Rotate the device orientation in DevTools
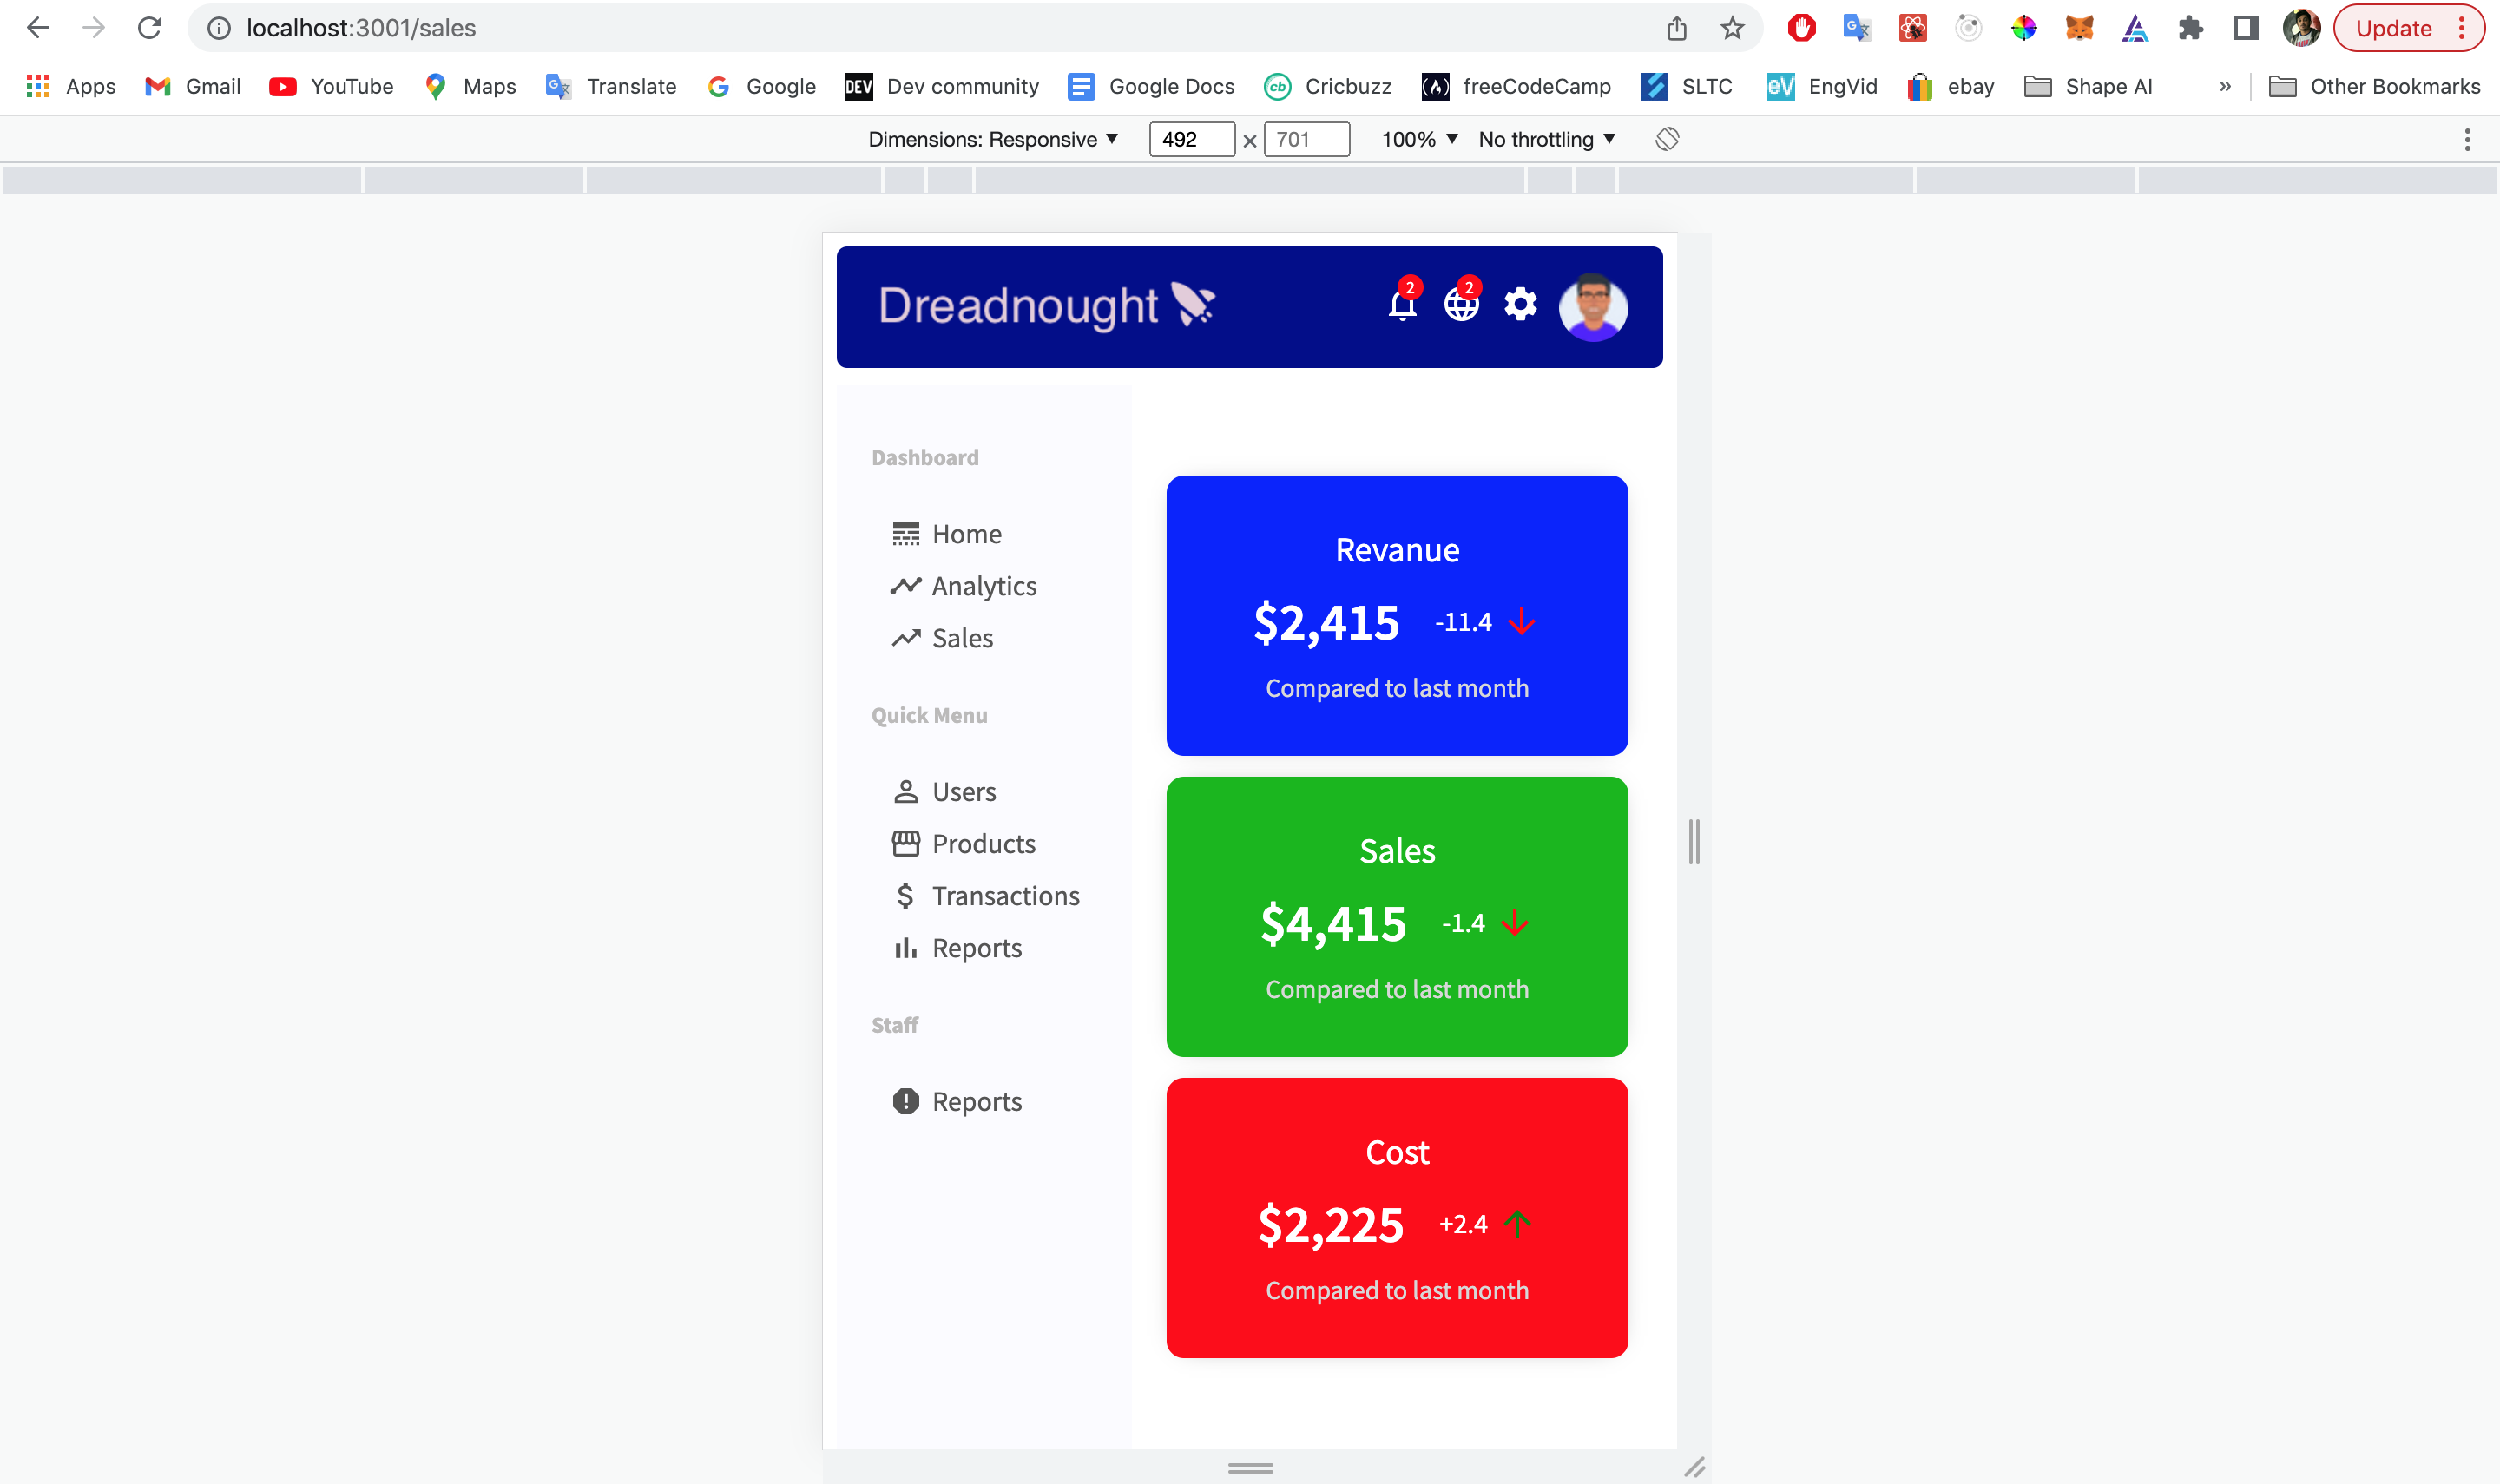The height and width of the screenshot is (1484, 2500). point(1666,139)
